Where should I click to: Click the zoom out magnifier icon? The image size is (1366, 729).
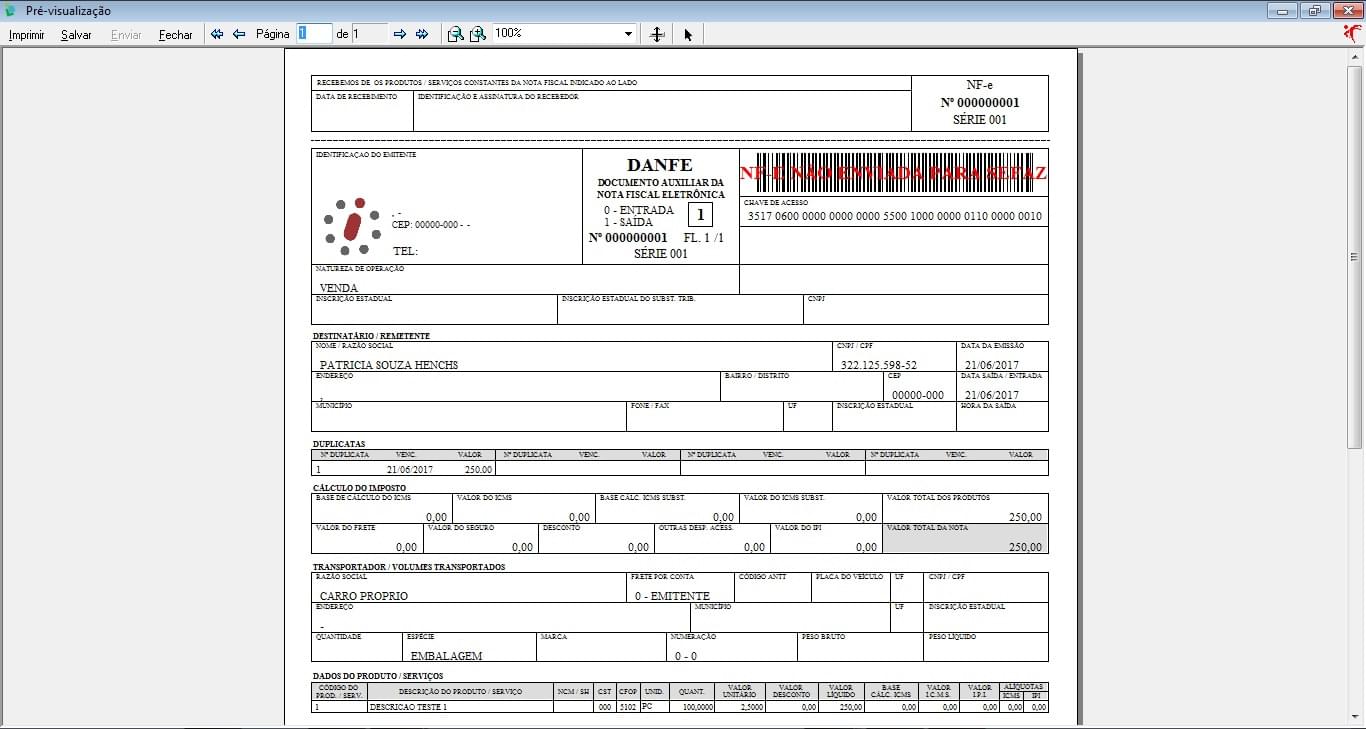click(455, 34)
